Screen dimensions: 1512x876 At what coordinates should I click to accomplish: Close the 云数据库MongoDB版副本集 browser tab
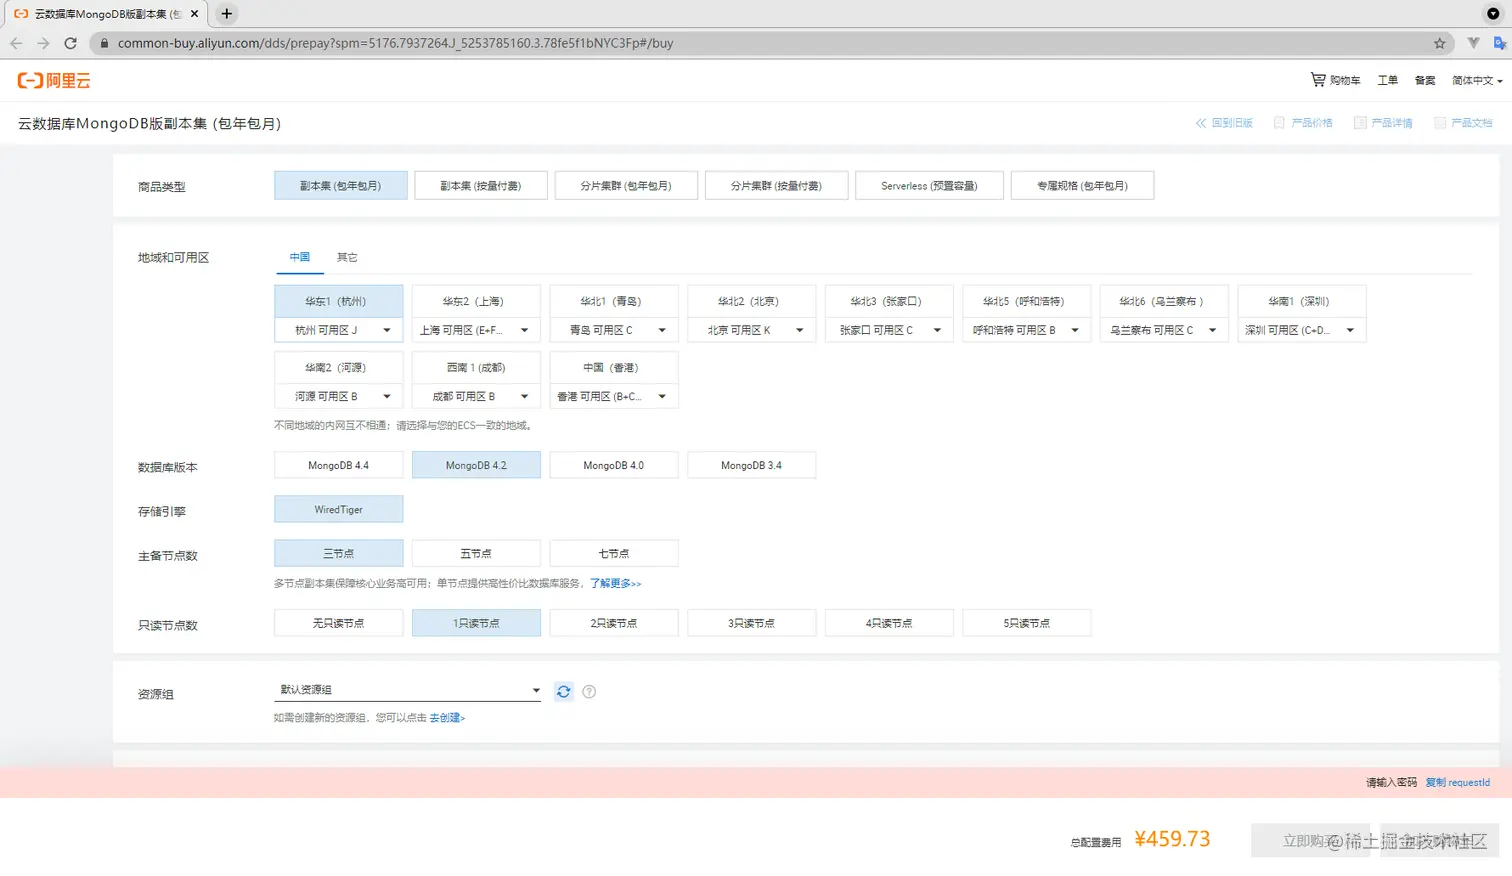[194, 14]
